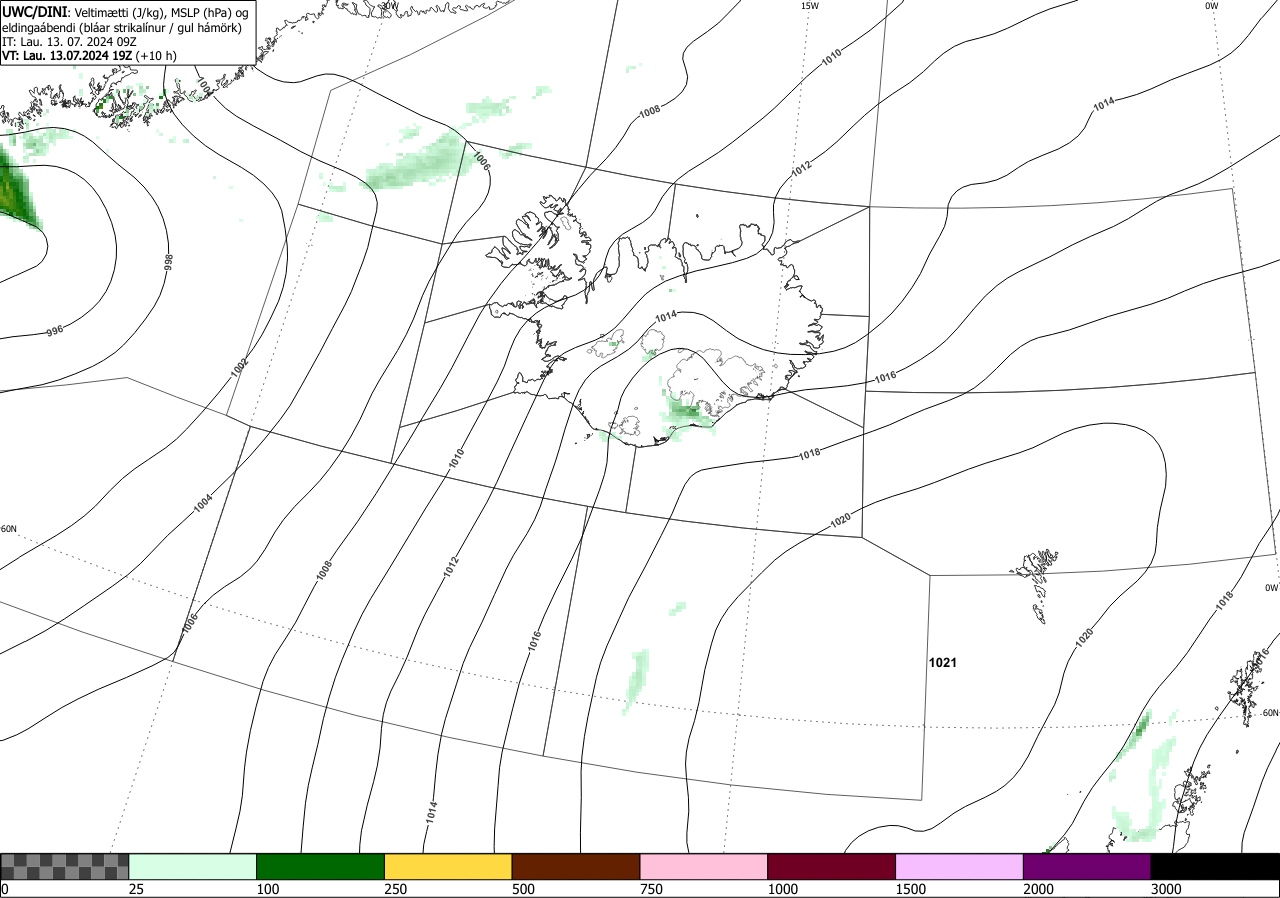Choose the pink 750–1000 legend swatch

pos(704,866)
